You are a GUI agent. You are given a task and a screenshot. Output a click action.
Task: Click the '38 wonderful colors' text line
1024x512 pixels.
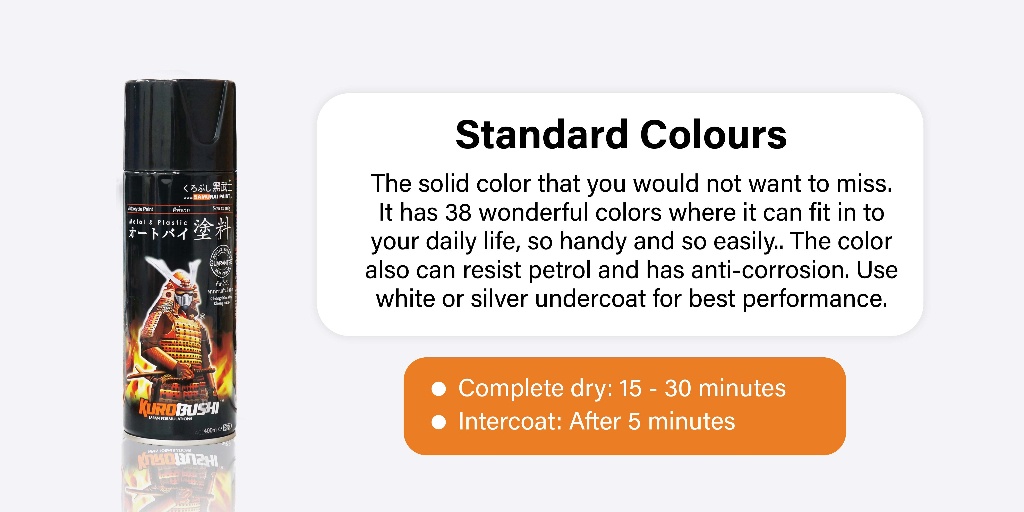tap(631, 213)
